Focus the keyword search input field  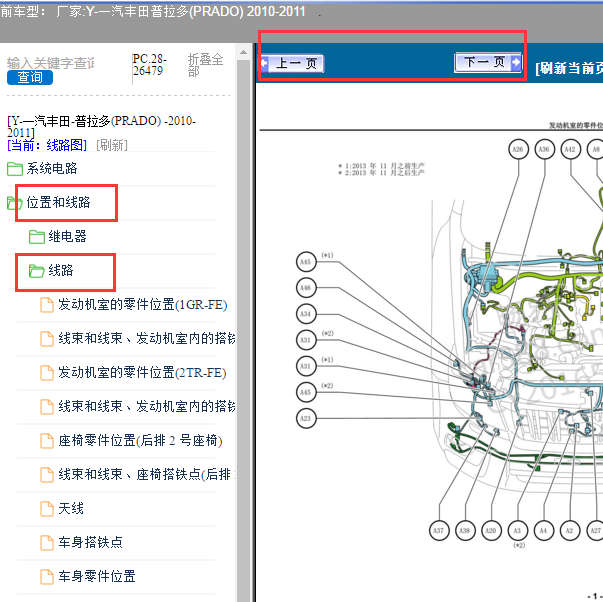click(50, 63)
